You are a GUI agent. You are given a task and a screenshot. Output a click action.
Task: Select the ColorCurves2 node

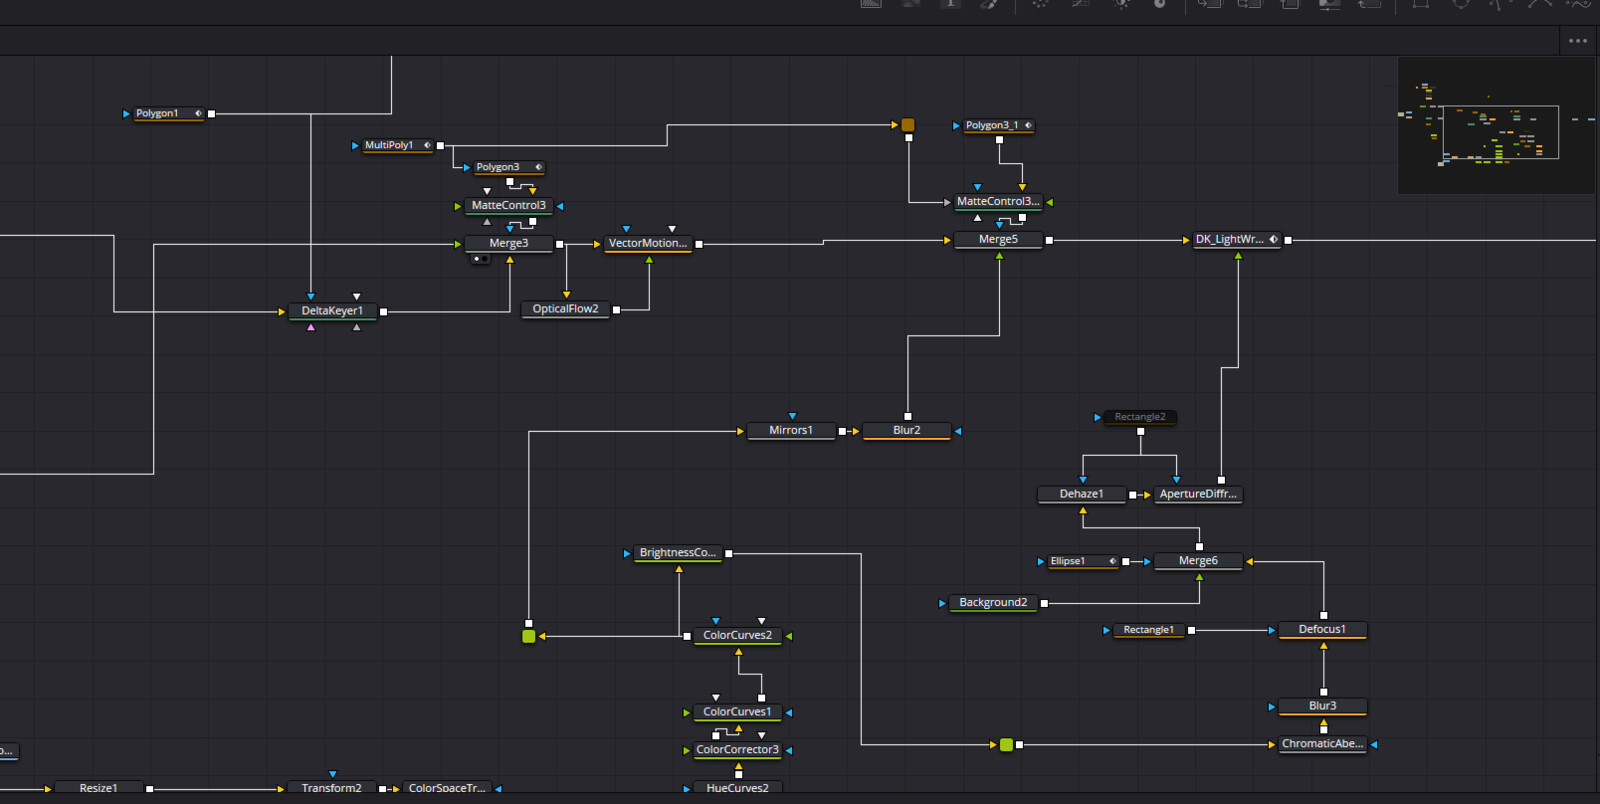738,635
